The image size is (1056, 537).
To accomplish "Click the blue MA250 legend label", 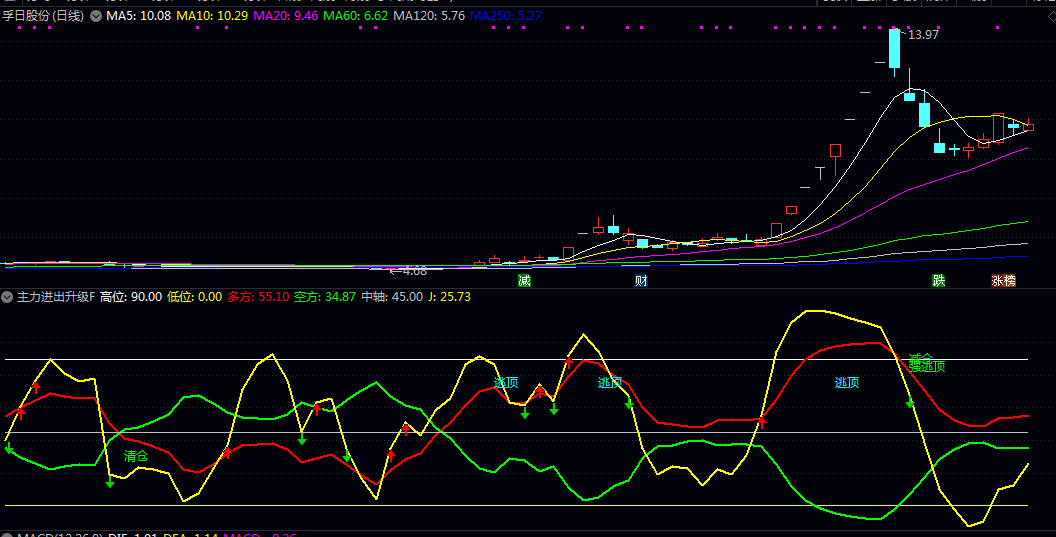I will point(506,17).
